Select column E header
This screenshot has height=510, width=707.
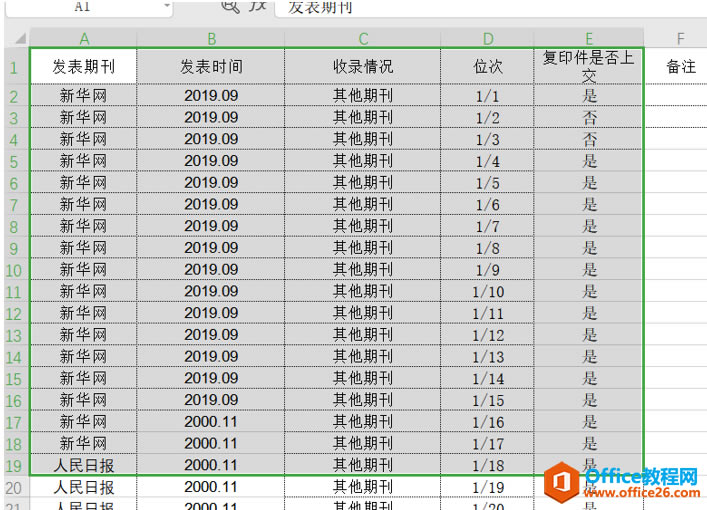pos(588,39)
